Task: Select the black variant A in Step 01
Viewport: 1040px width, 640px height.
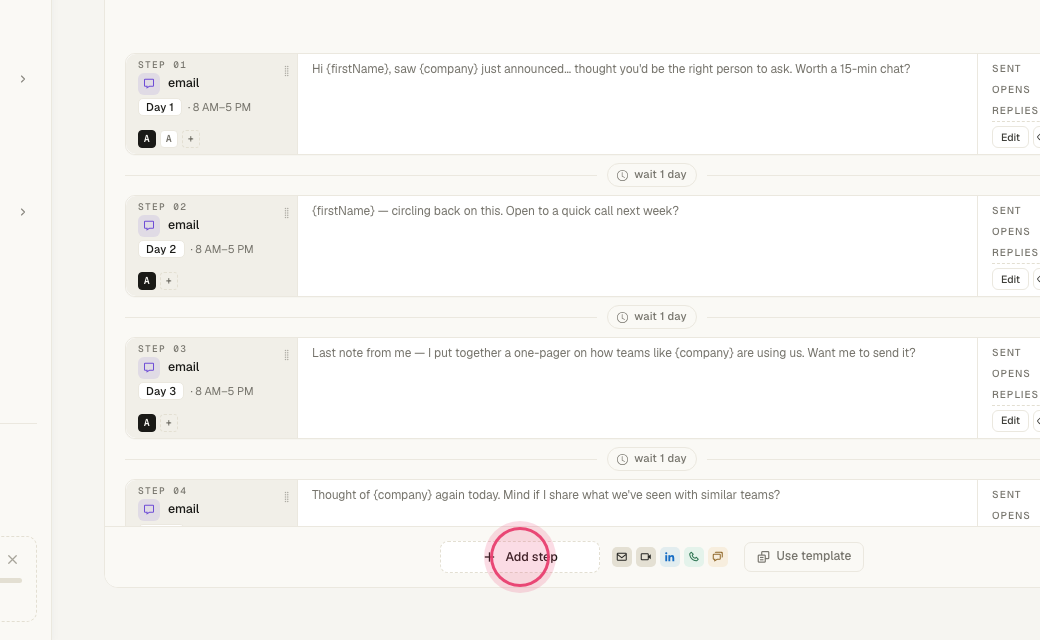Action: (x=147, y=139)
